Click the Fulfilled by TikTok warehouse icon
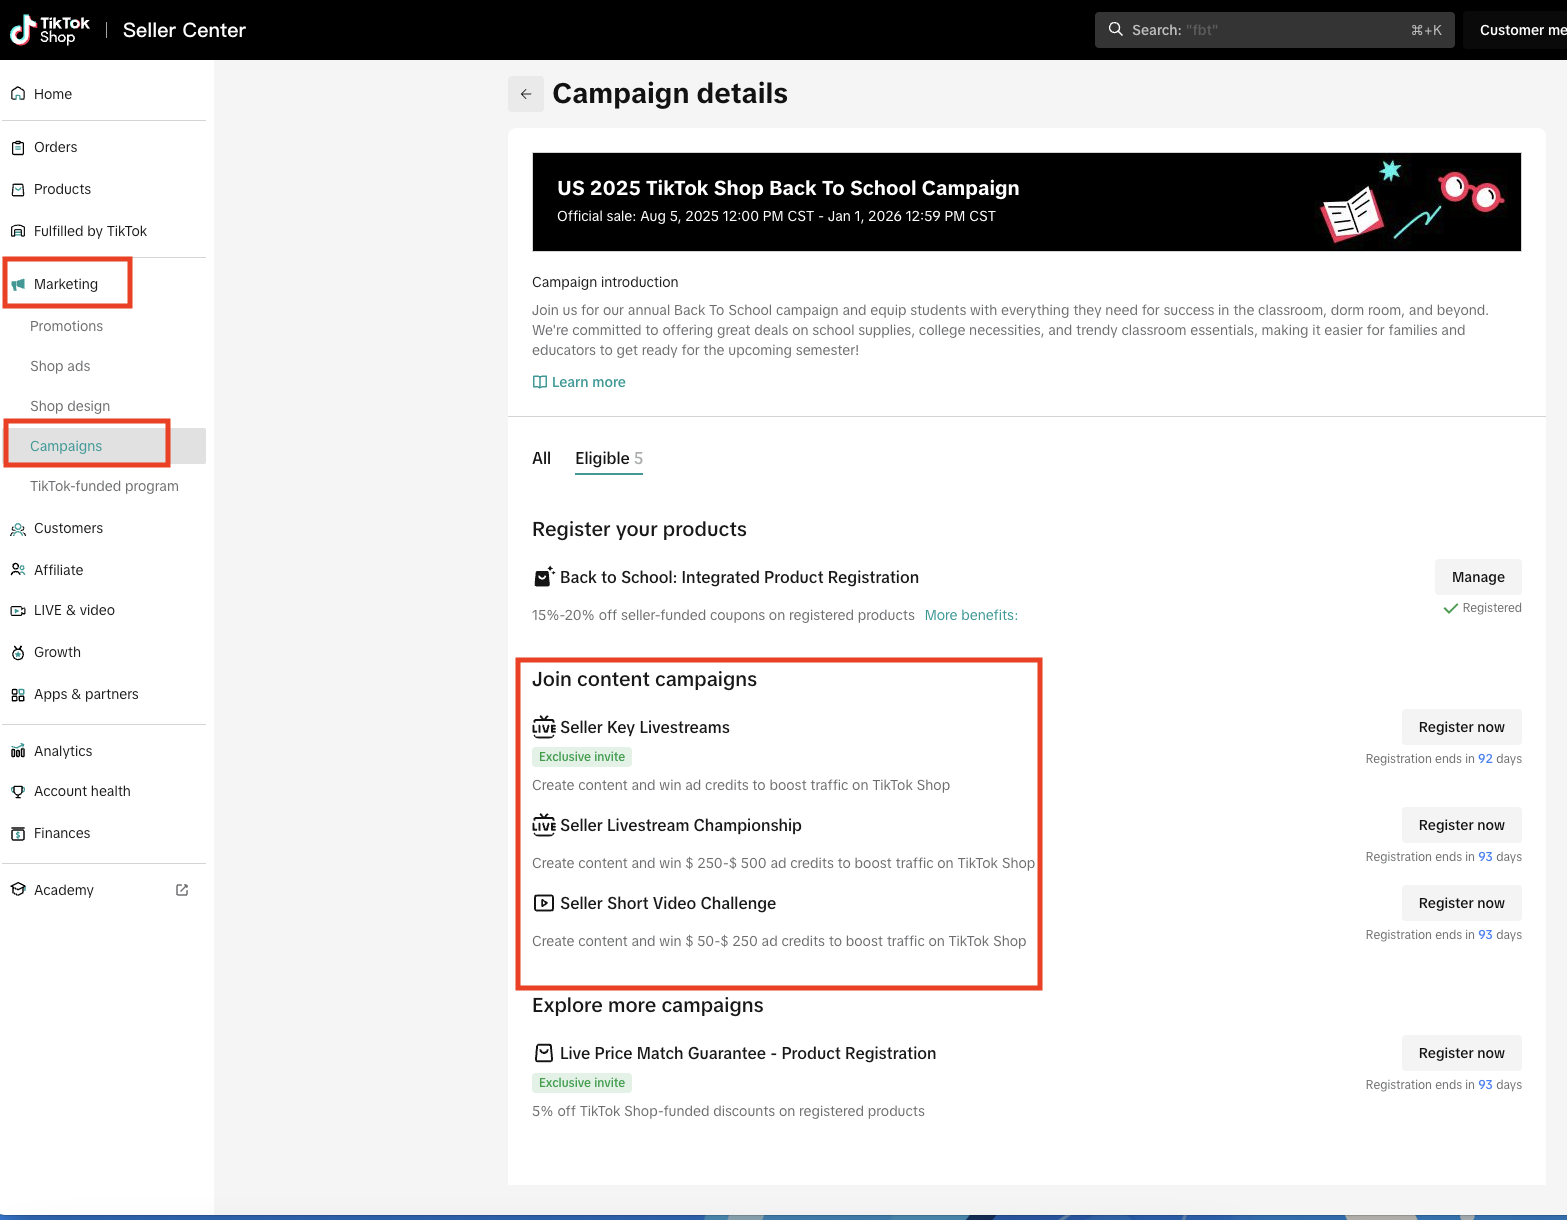This screenshot has width=1567, height=1220. click(18, 231)
